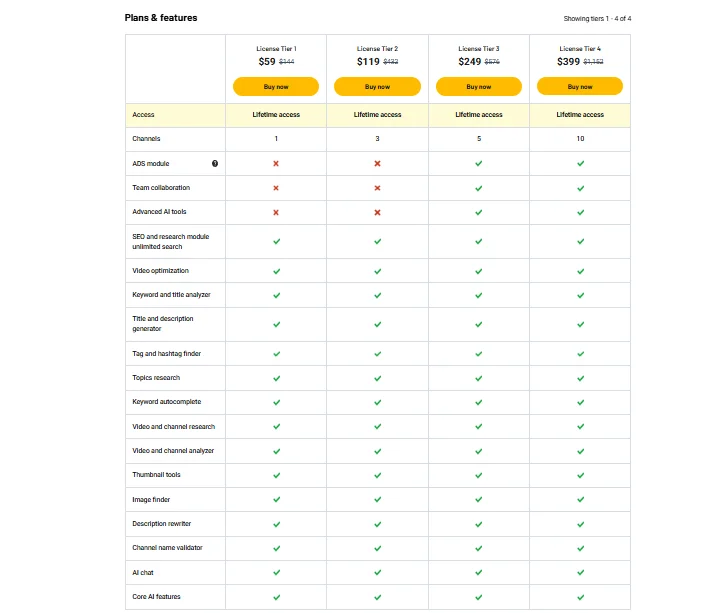Screen dimensions: 702x613
Task: Click the green check for Advanced AI tools Tier 4
Action: 580,212
